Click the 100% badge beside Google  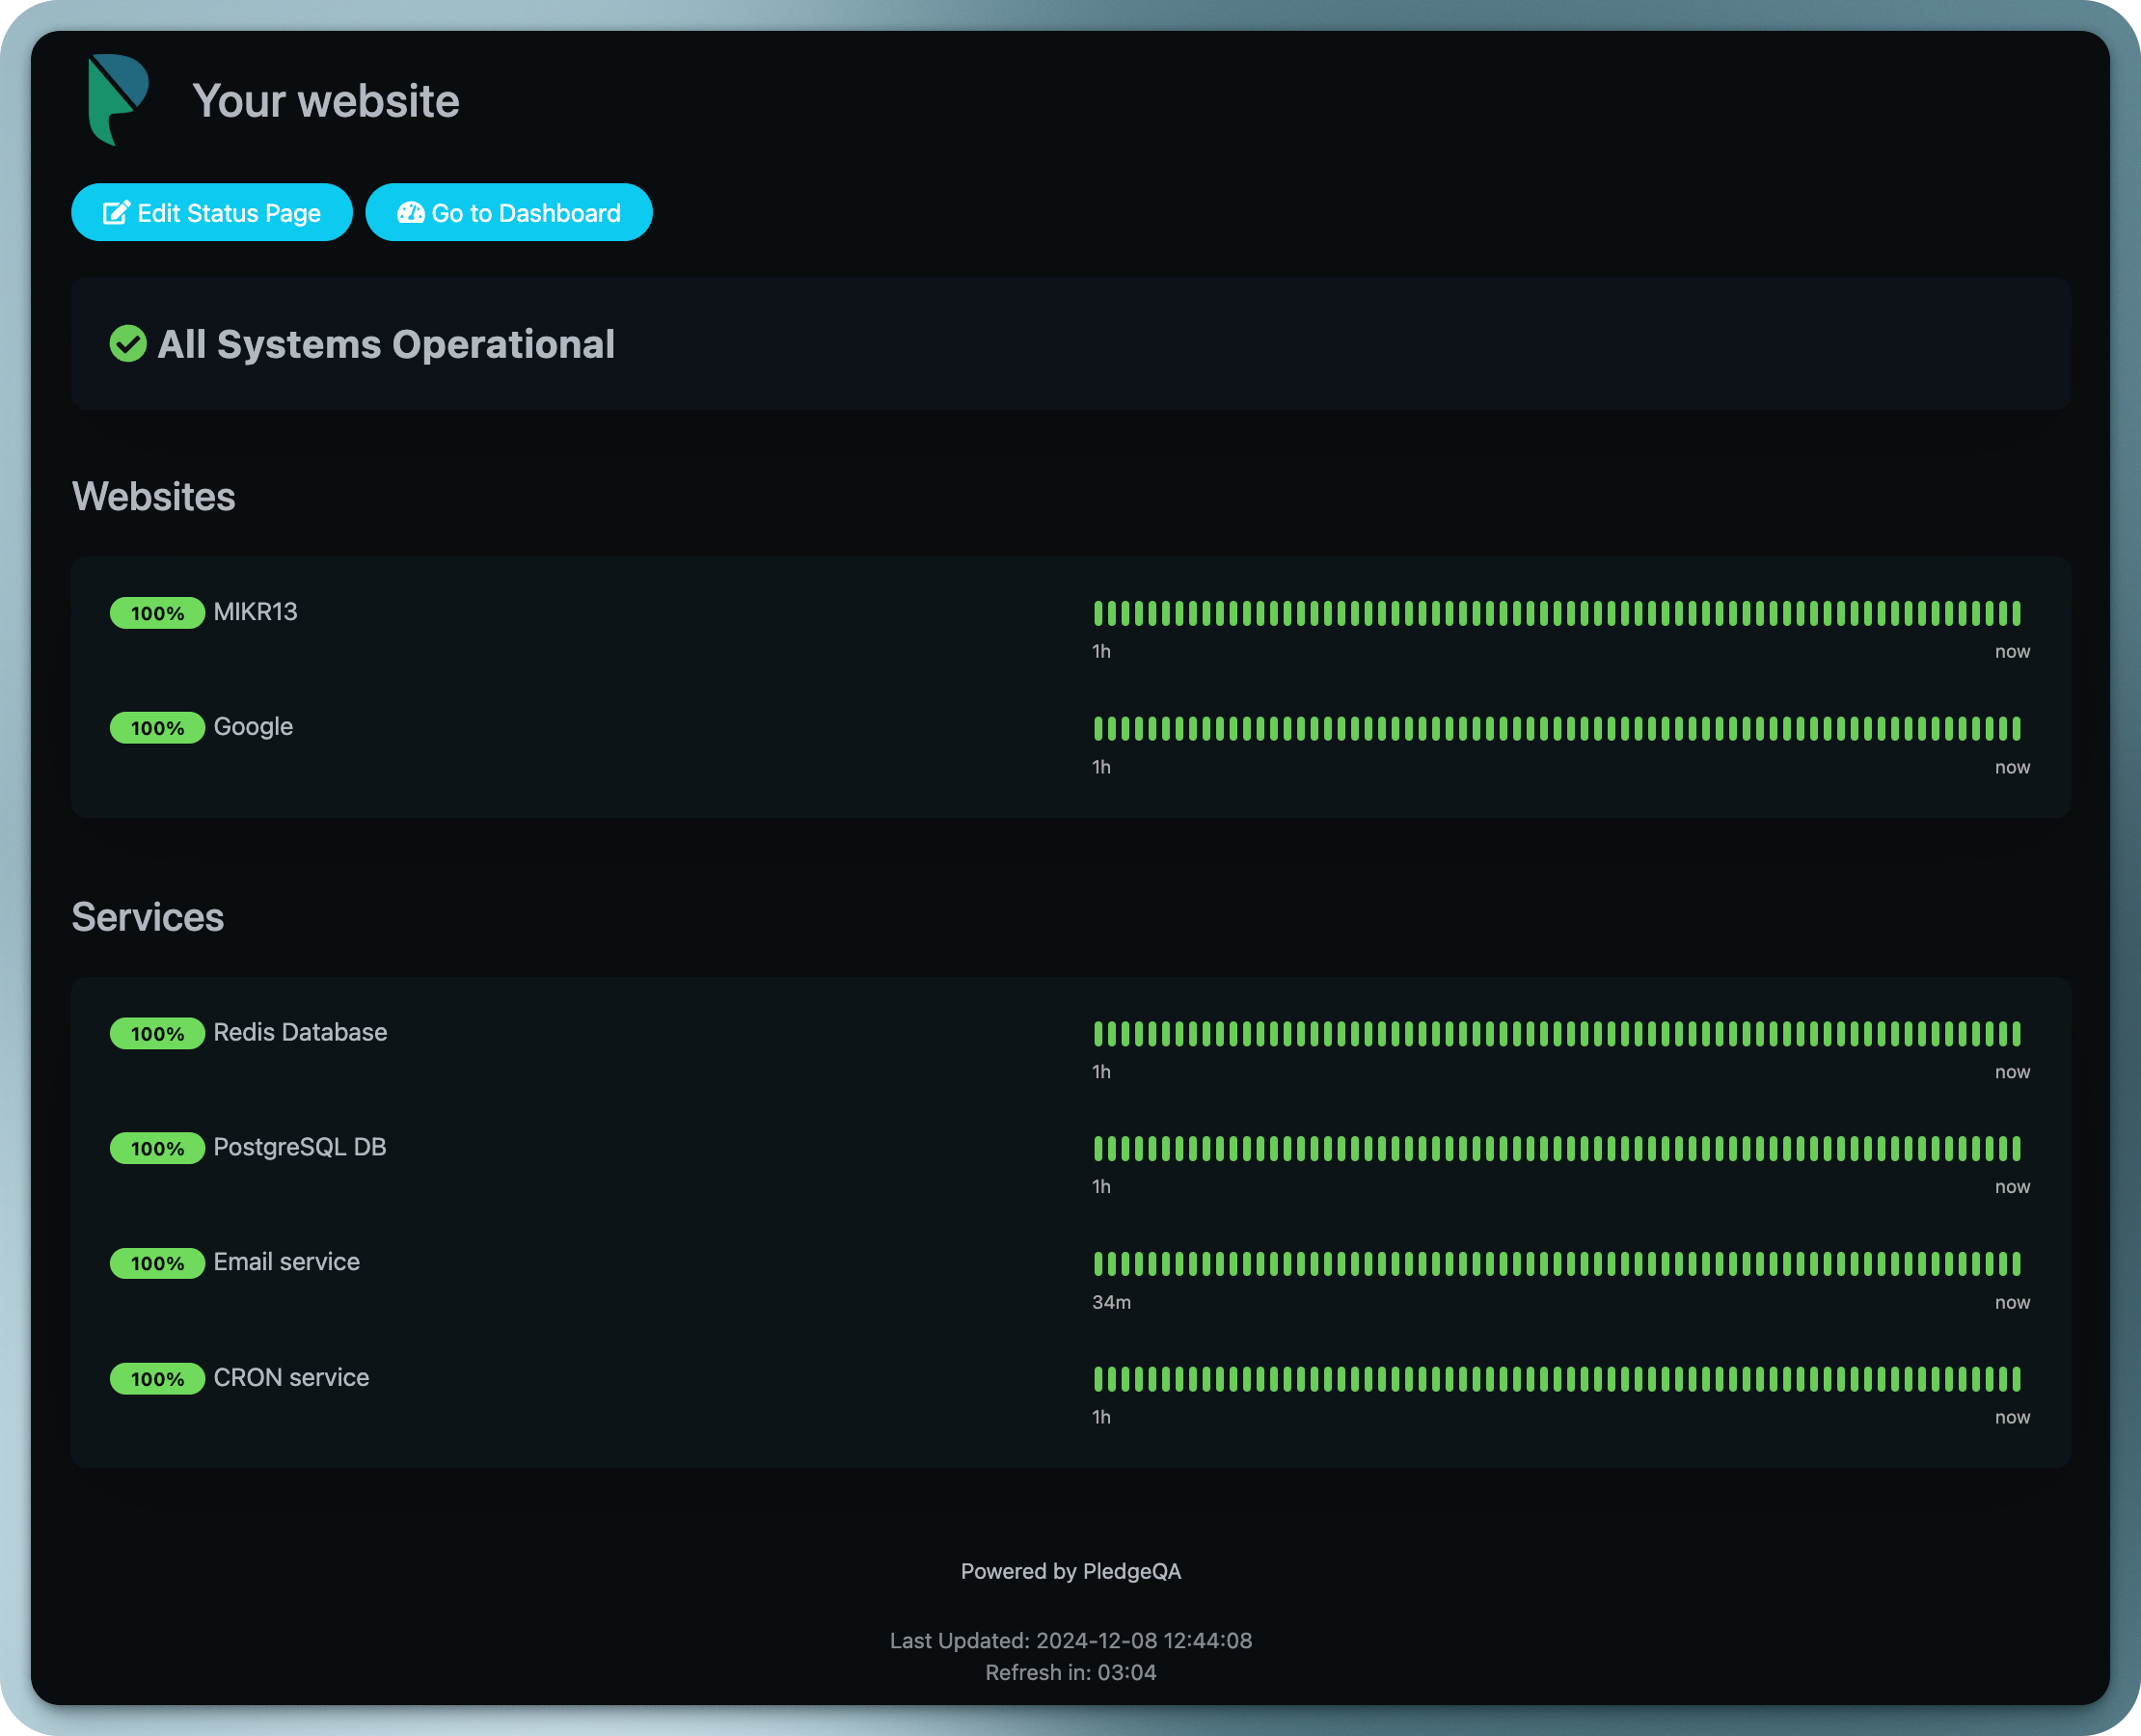point(158,728)
